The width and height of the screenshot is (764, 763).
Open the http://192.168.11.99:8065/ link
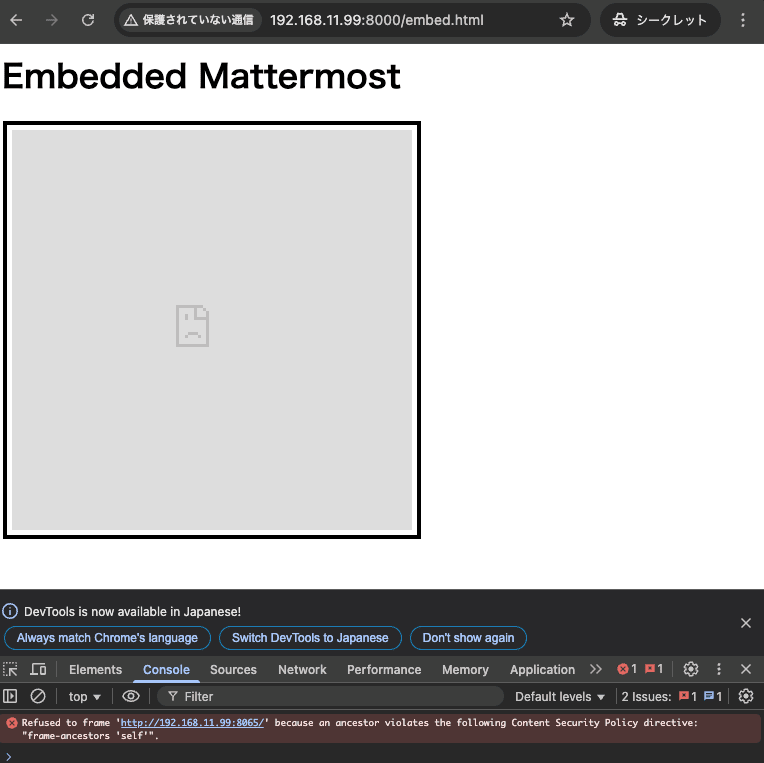[x=192, y=723]
